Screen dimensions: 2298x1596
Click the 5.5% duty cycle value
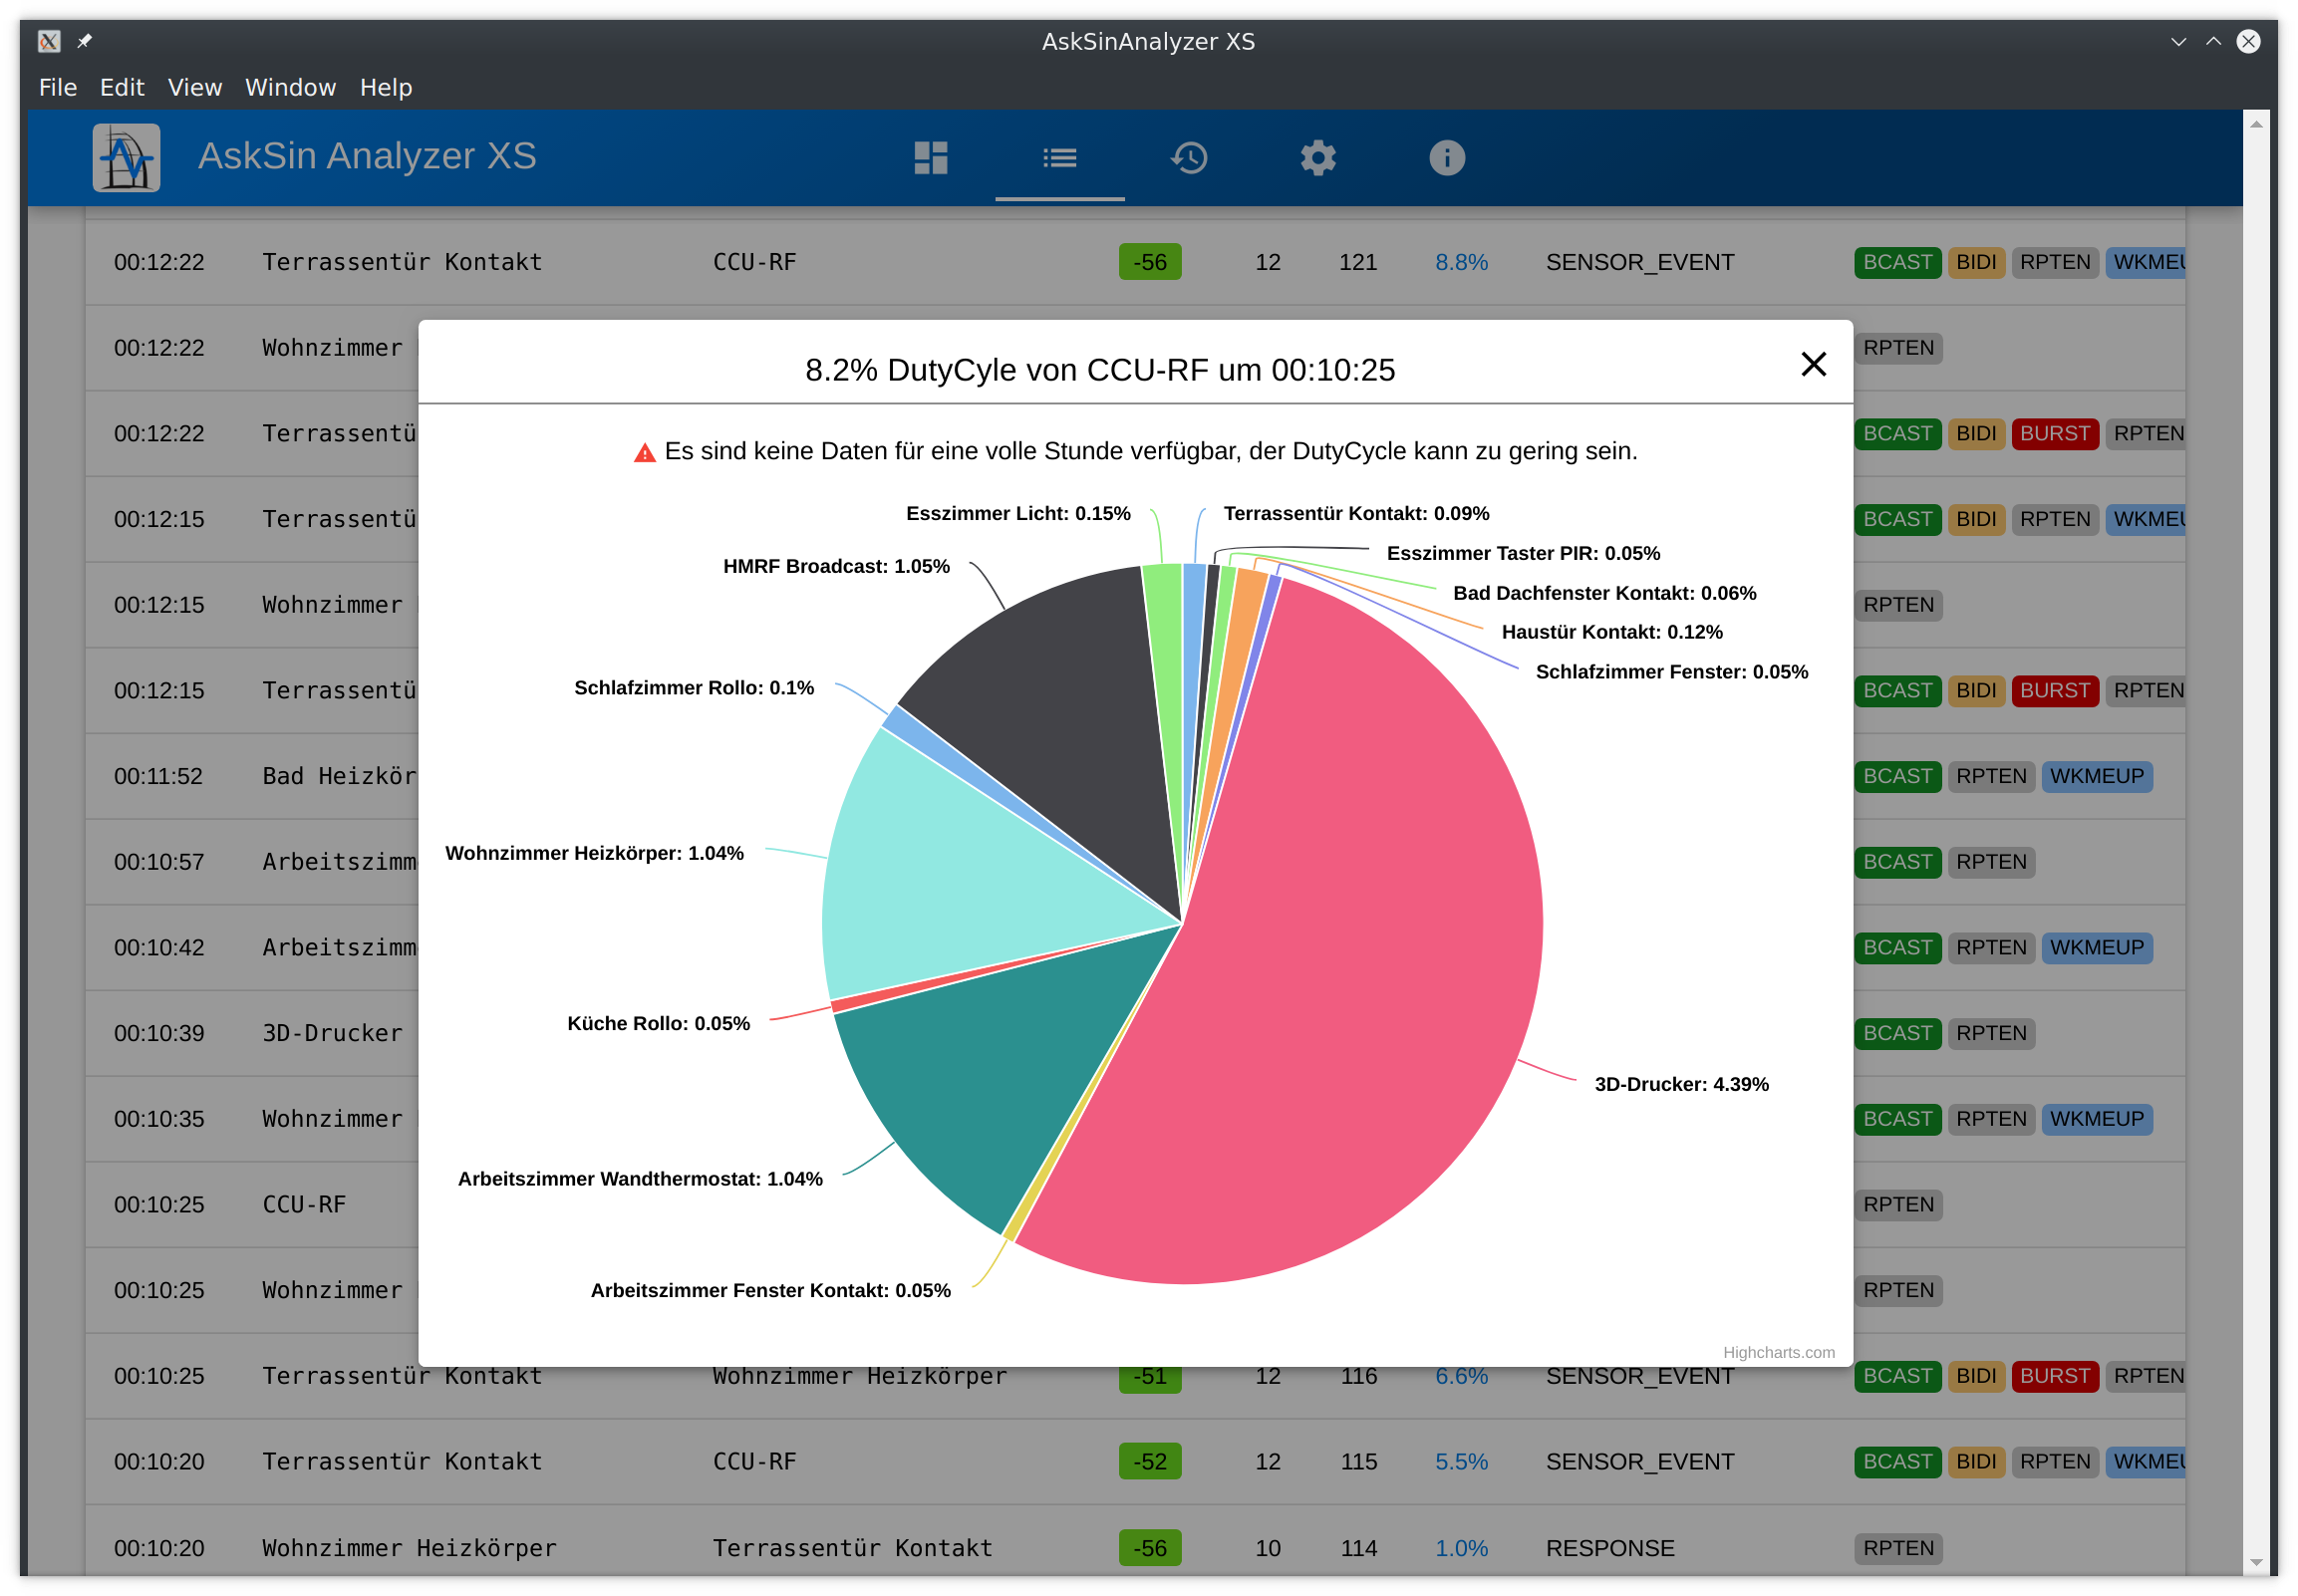click(1460, 1461)
